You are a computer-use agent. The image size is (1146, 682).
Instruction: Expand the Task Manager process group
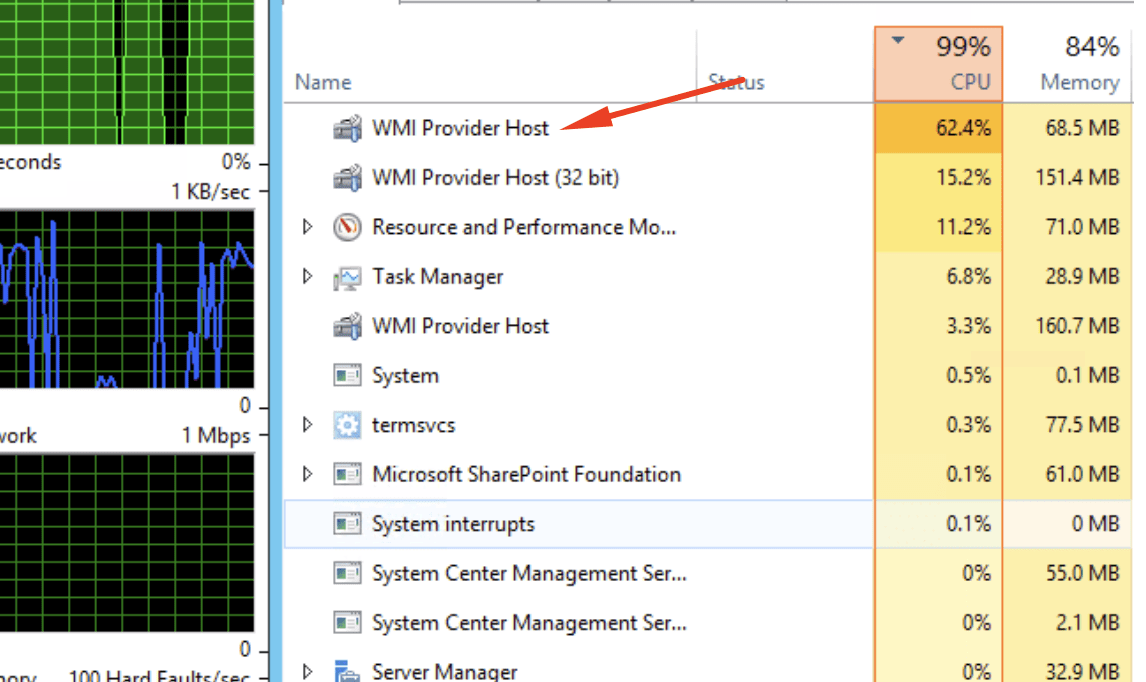(308, 276)
